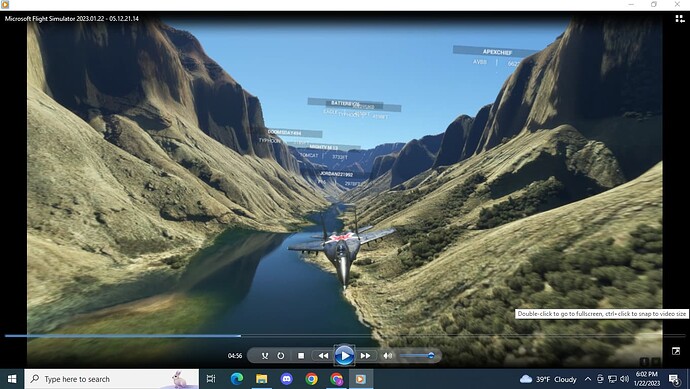View full screen with bottom-right icon
Image resolution: width=690 pixels, height=389 pixels.
pyautogui.click(x=676, y=351)
